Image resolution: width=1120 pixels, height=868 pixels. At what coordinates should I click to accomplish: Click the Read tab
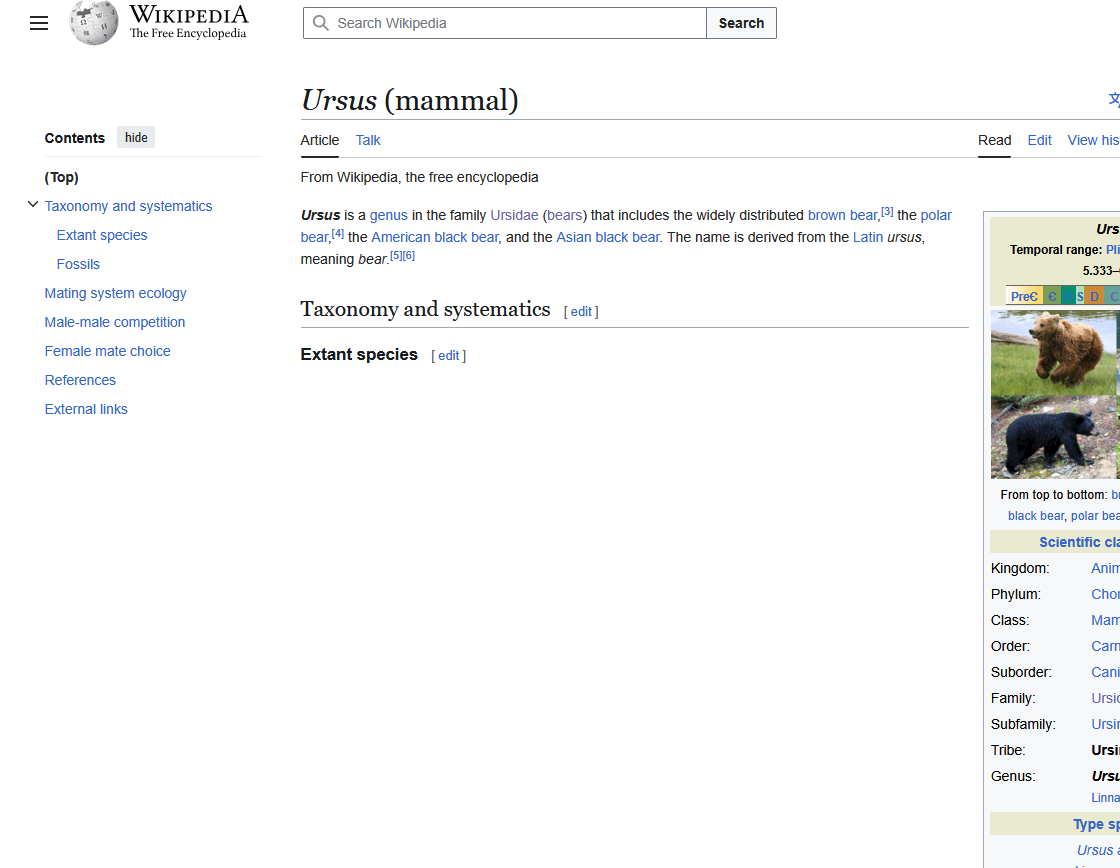[994, 140]
